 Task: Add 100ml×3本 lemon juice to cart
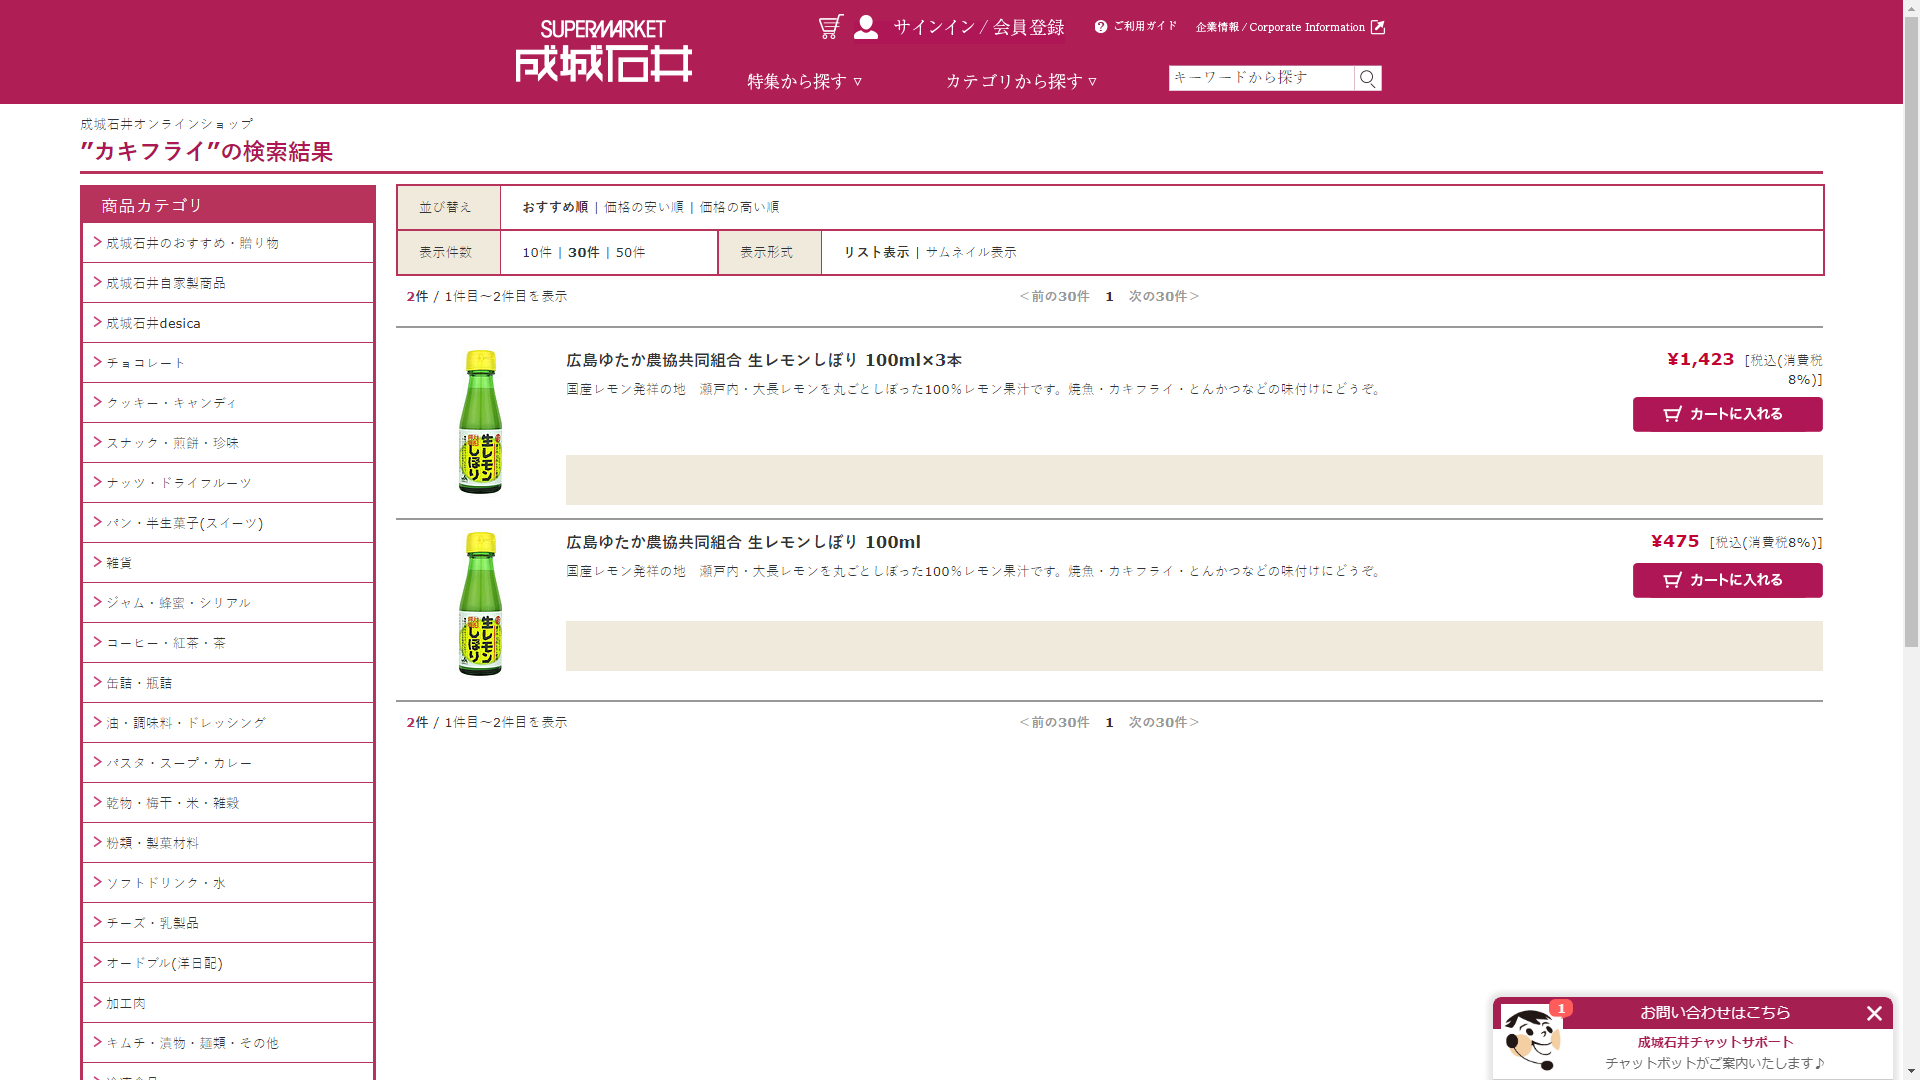(x=1727, y=414)
